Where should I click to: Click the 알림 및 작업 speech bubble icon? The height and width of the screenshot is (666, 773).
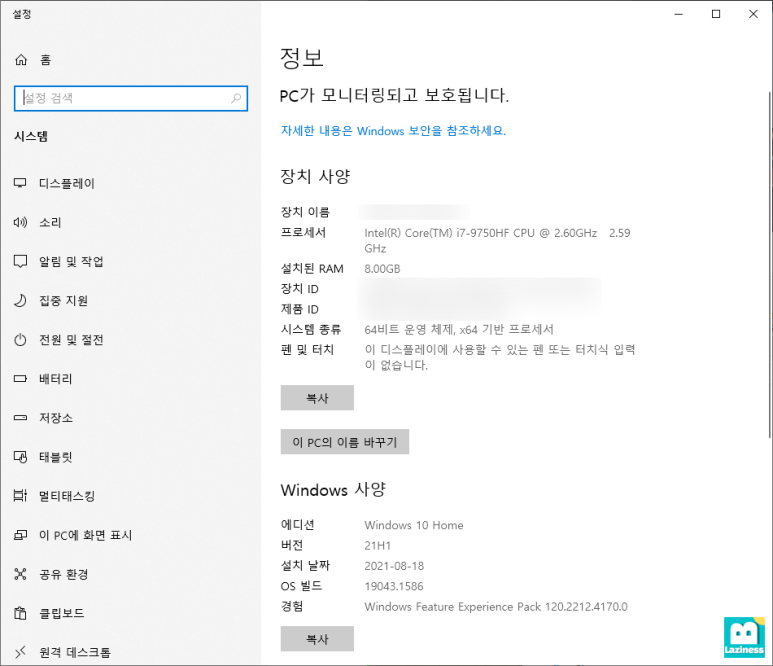point(20,261)
